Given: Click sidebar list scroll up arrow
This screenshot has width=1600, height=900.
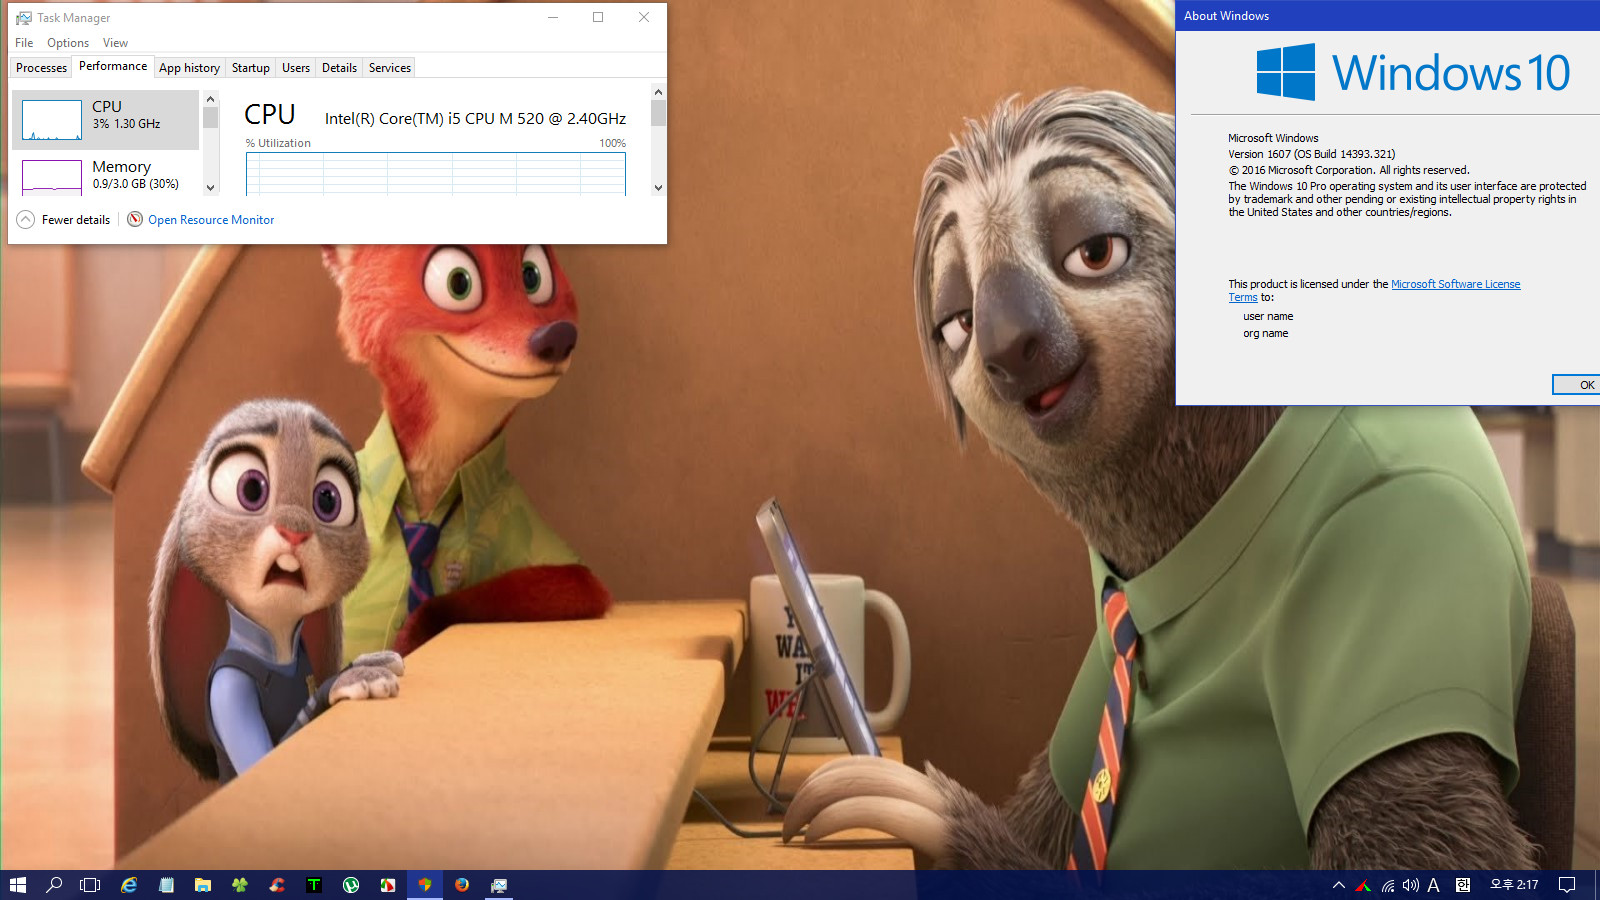Looking at the screenshot, I should 210,99.
